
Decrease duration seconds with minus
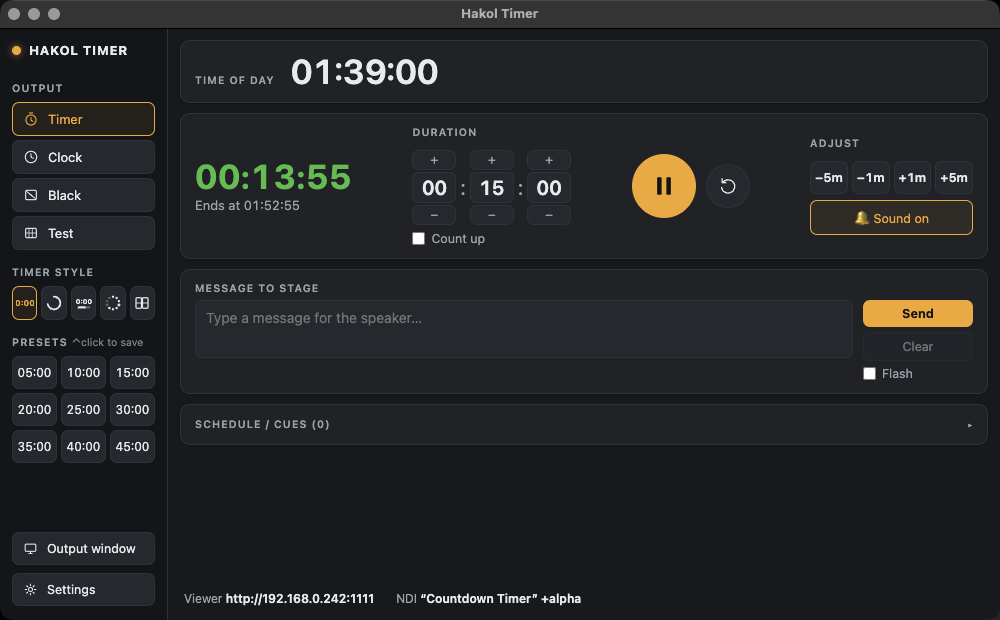[x=549, y=215]
